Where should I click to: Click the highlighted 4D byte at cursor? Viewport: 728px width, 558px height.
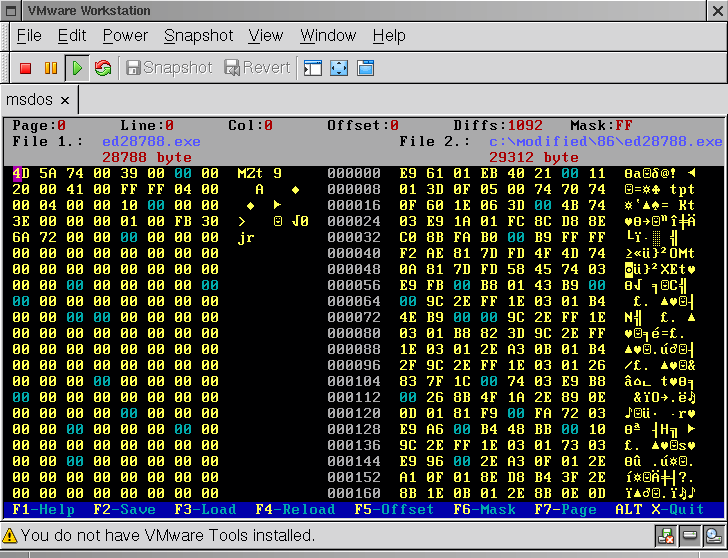tap(21, 174)
